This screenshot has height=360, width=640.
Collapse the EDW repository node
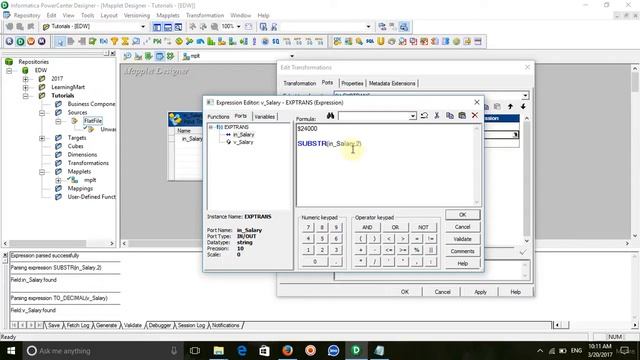pyautogui.click(x=9, y=71)
